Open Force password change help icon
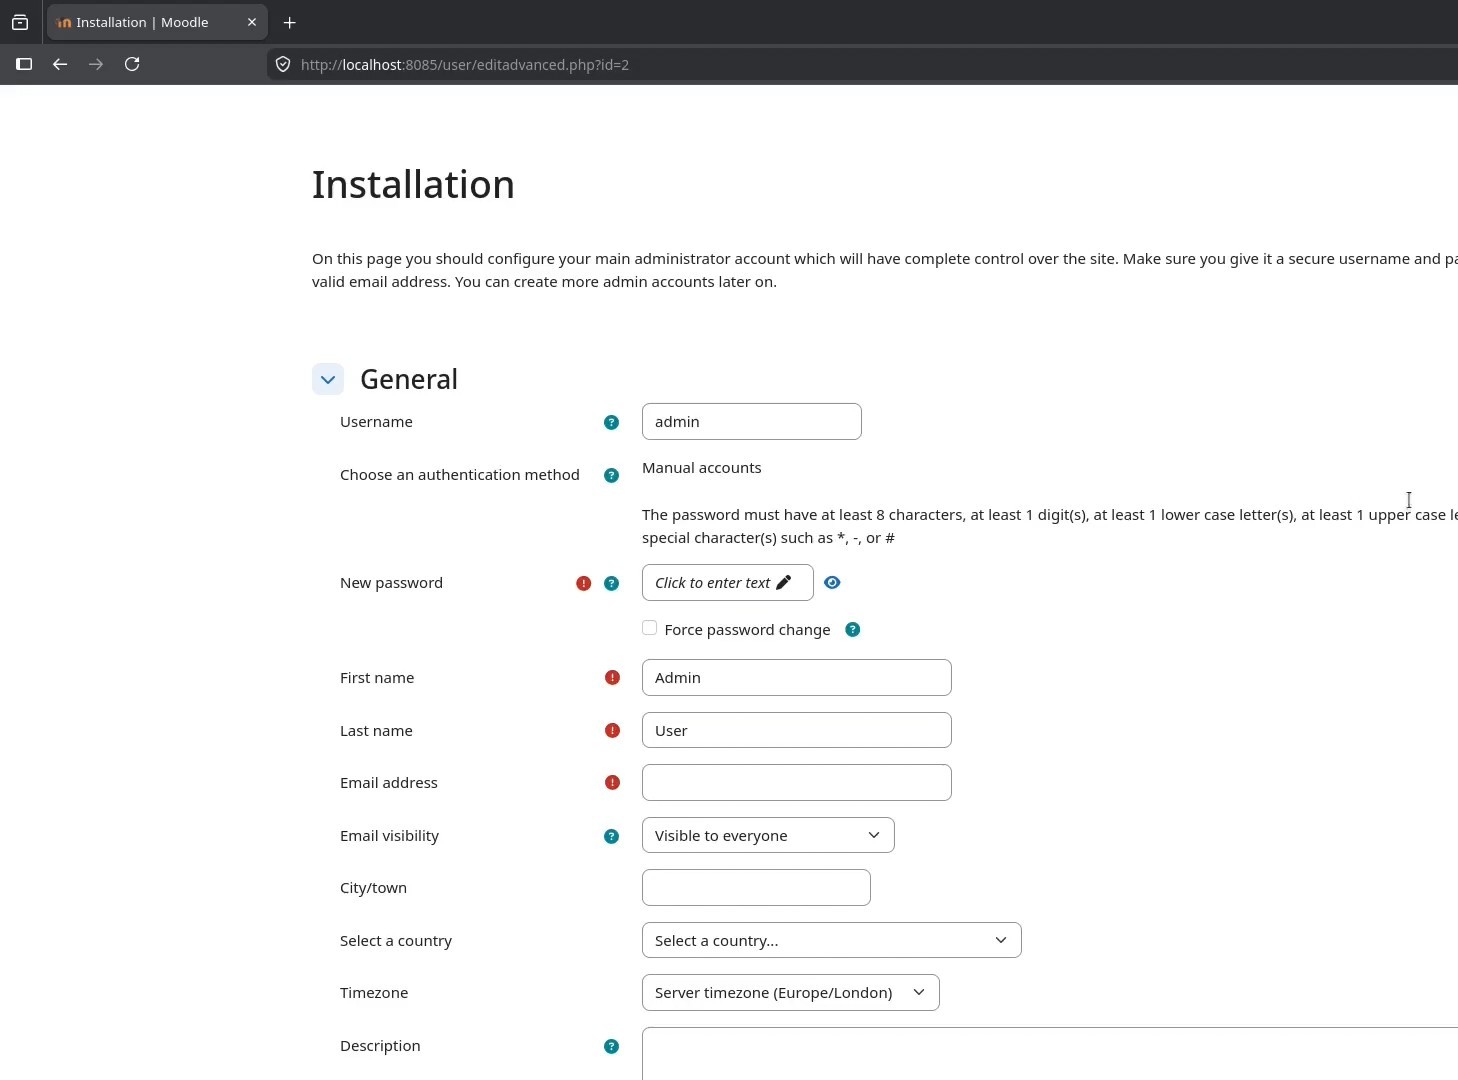The height and width of the screenshot is (1080, 1458). pyautogui.click(x=852, y=629)
